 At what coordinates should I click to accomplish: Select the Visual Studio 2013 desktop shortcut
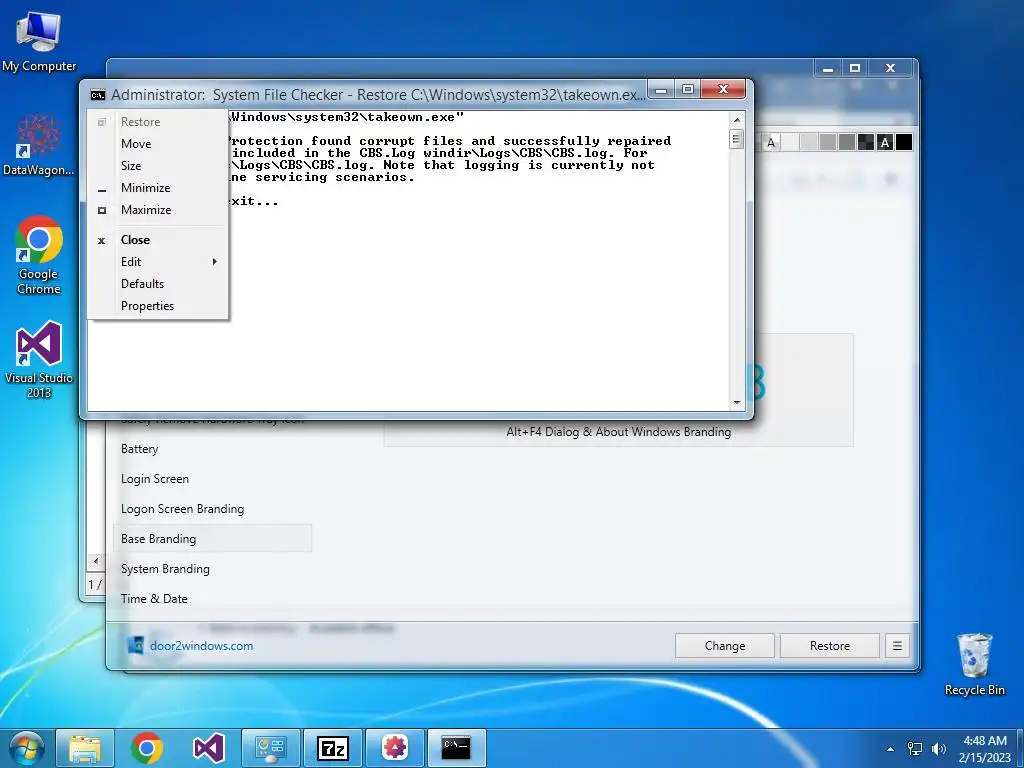(39, 359)
